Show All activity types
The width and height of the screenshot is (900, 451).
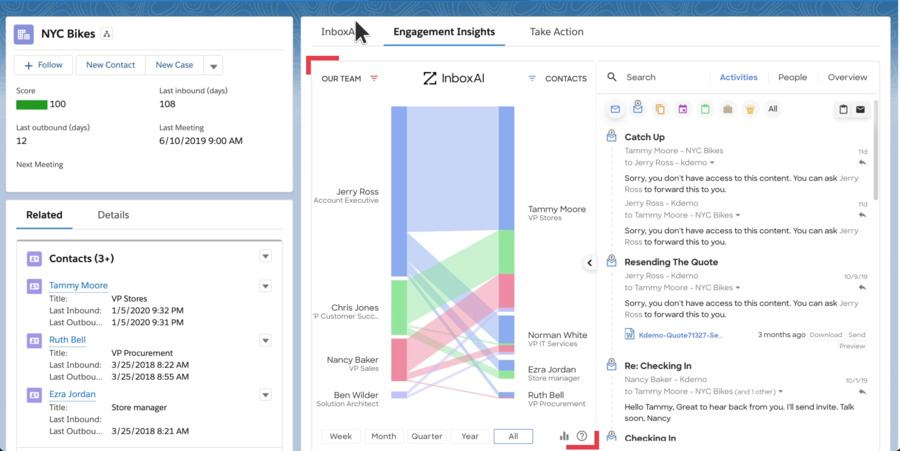[x=773, y=109]
